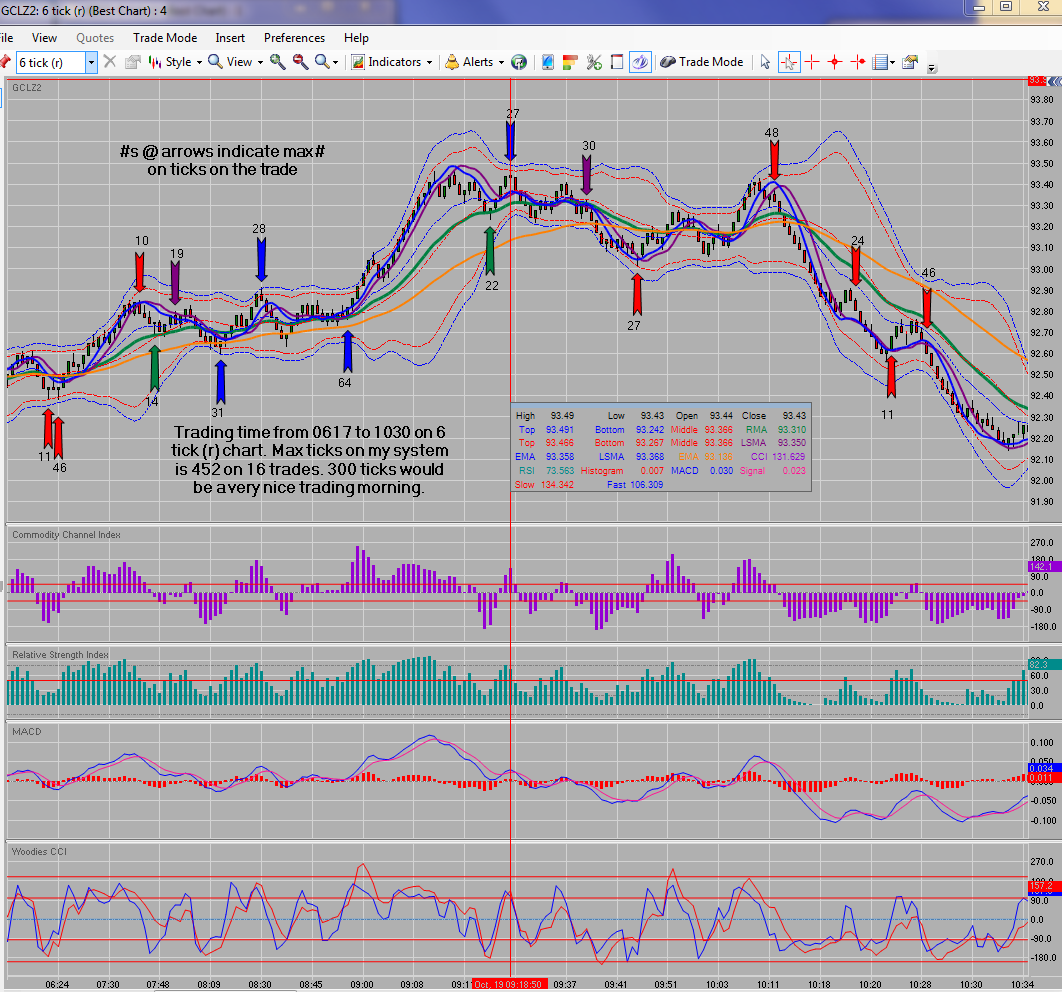Click the green zoom-in magnifier icon
Image resolution: width=1062 pixels, height=992 pixels.
[x=277, y=62]
